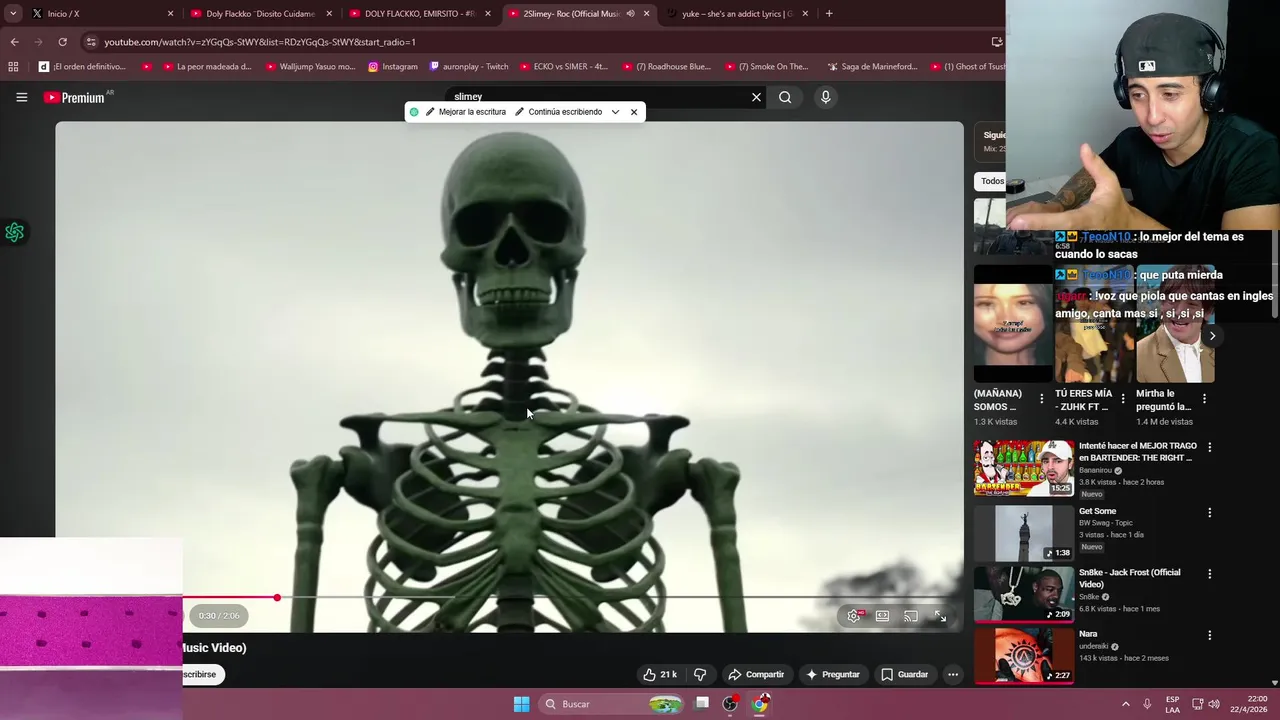1280x720 pixels.
Task: Open the 'Get Some' video thumbnail
Action: tap(1024, 532)
